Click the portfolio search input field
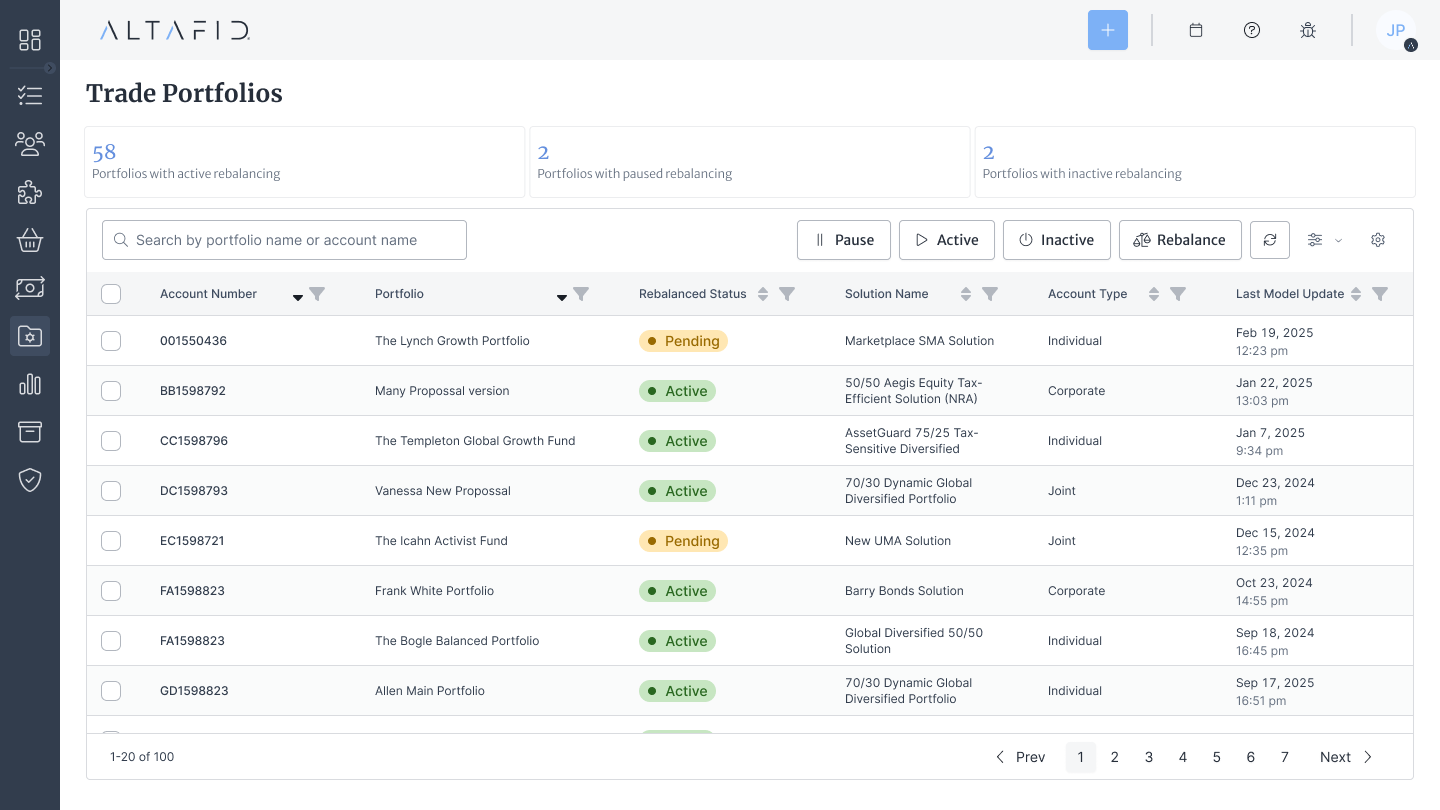The height and width of the screenshot is (810, 1440). click(285, 240)
